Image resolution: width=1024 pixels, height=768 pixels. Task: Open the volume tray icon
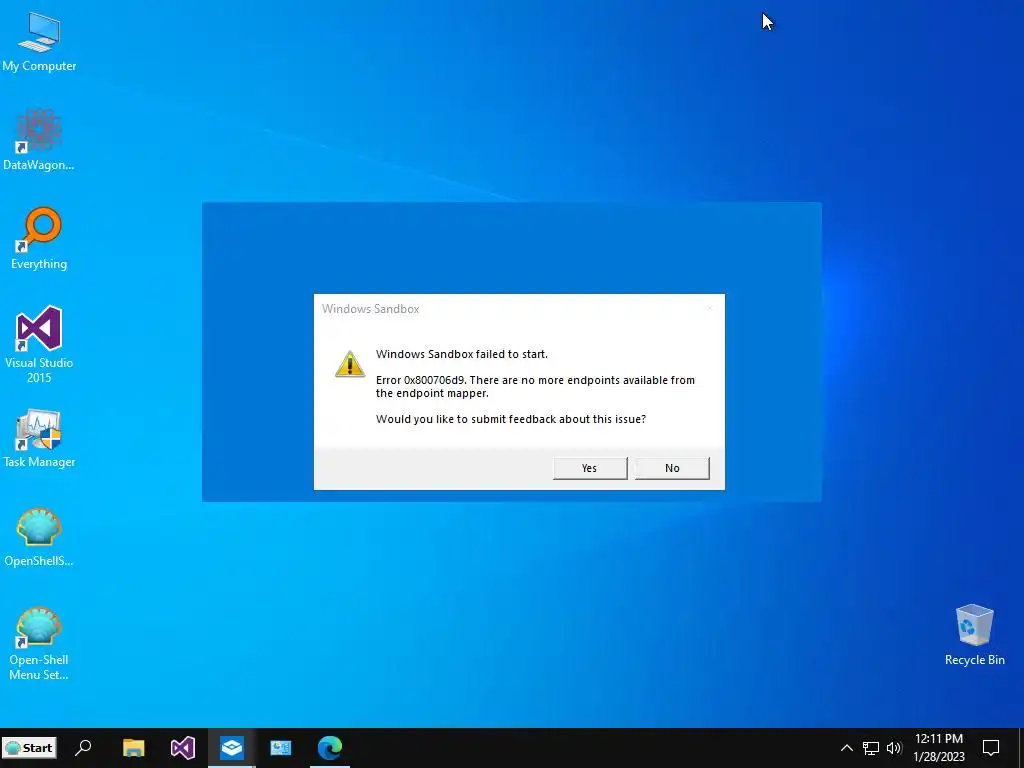pyautogui.click(x=893, y=748)
